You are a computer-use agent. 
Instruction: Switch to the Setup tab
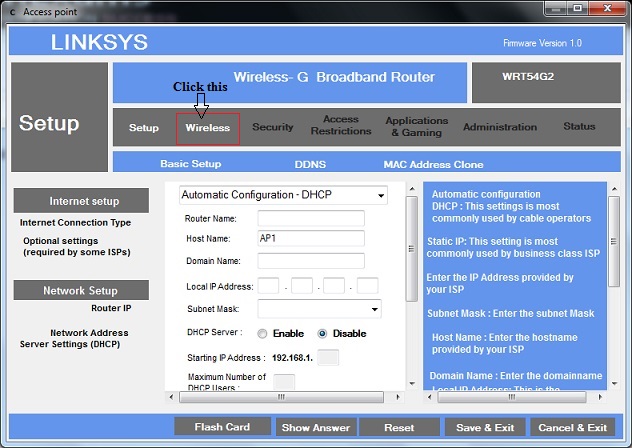(143, 128)
